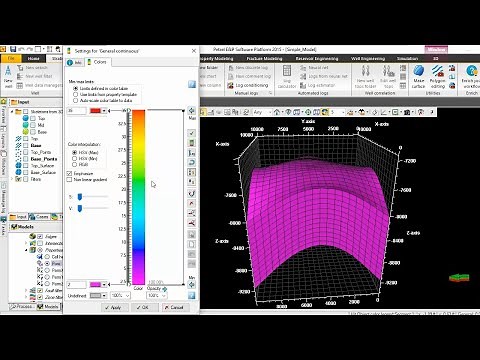
Task: Click the Well data manager icon
Action: click(20, 85)
